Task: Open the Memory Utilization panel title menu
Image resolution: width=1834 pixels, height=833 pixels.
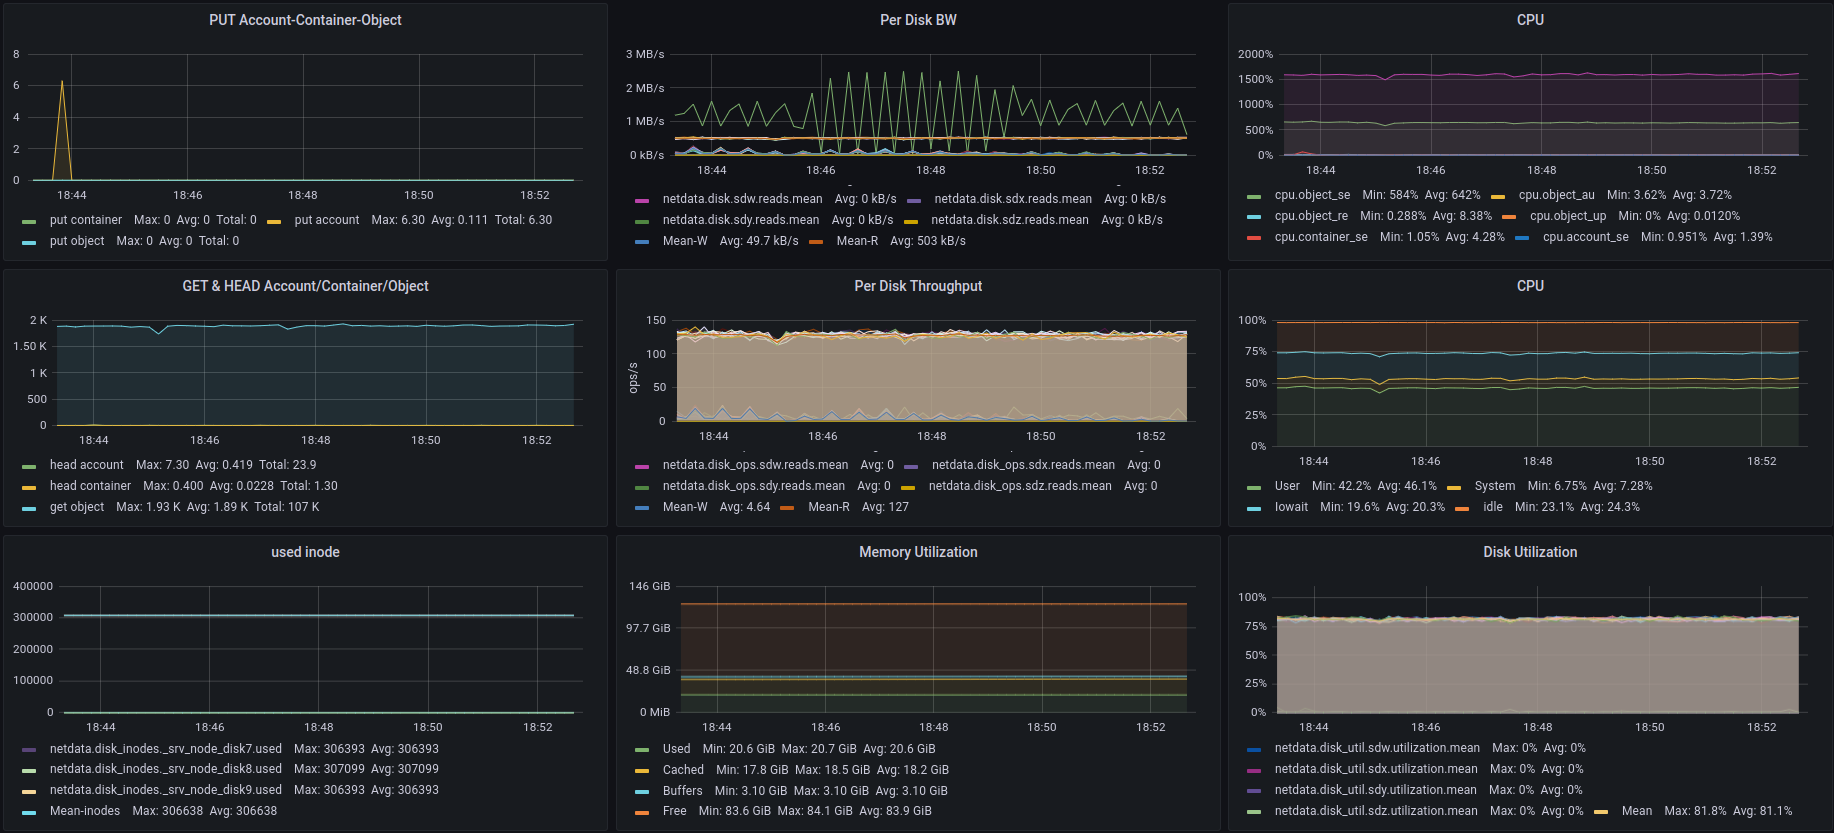Action: point(917,552)
